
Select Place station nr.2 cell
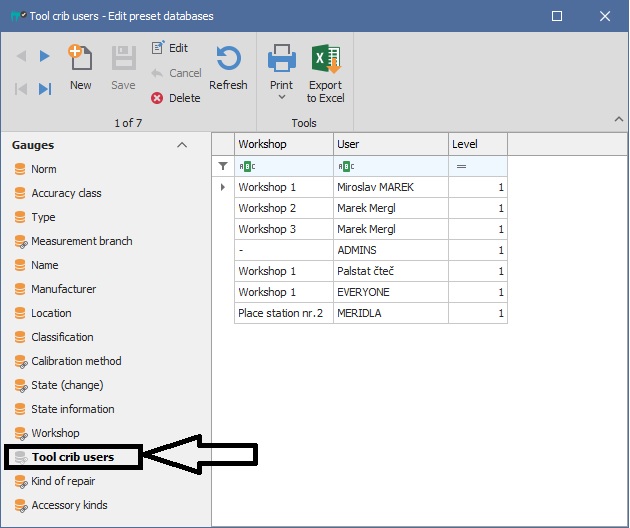pos(284,313)
